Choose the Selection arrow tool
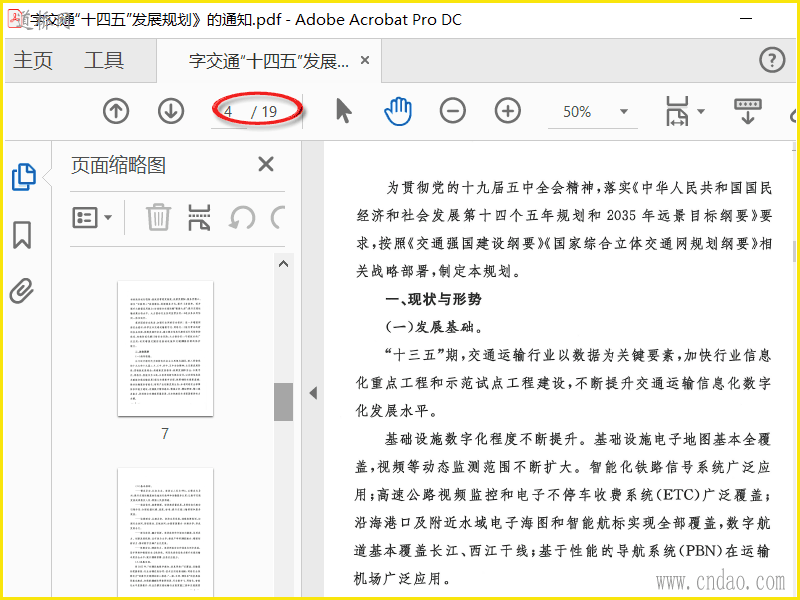The height and width of the screenshot is (600, 800). pos(344,111)
